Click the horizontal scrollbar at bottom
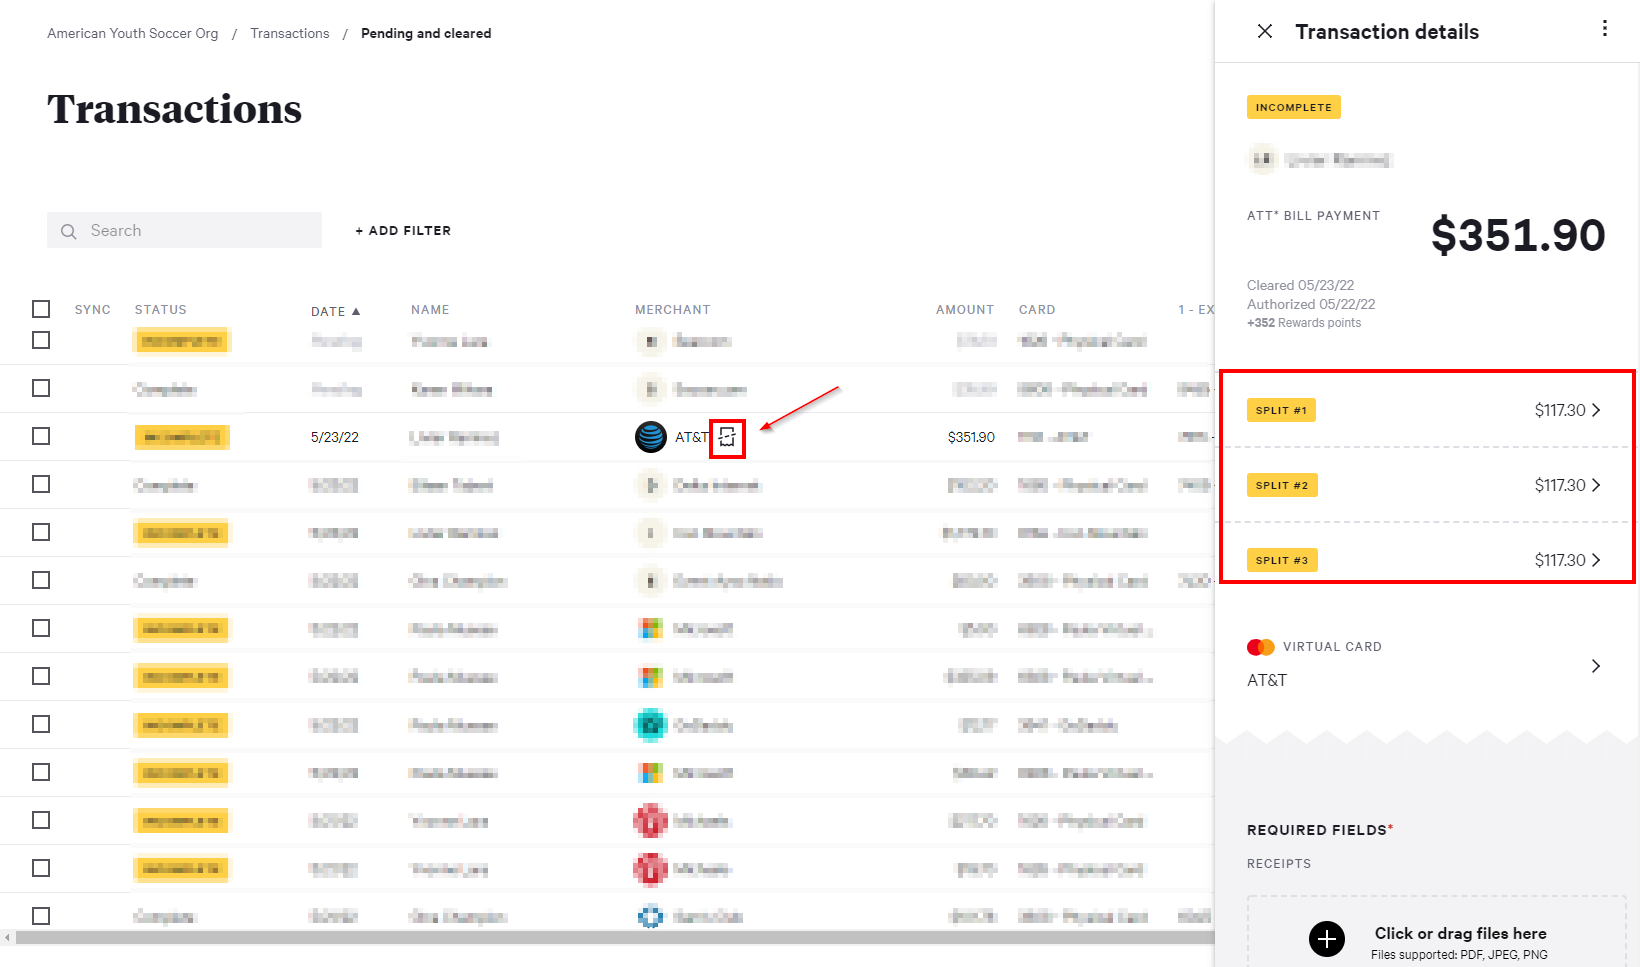 (600, 938)
